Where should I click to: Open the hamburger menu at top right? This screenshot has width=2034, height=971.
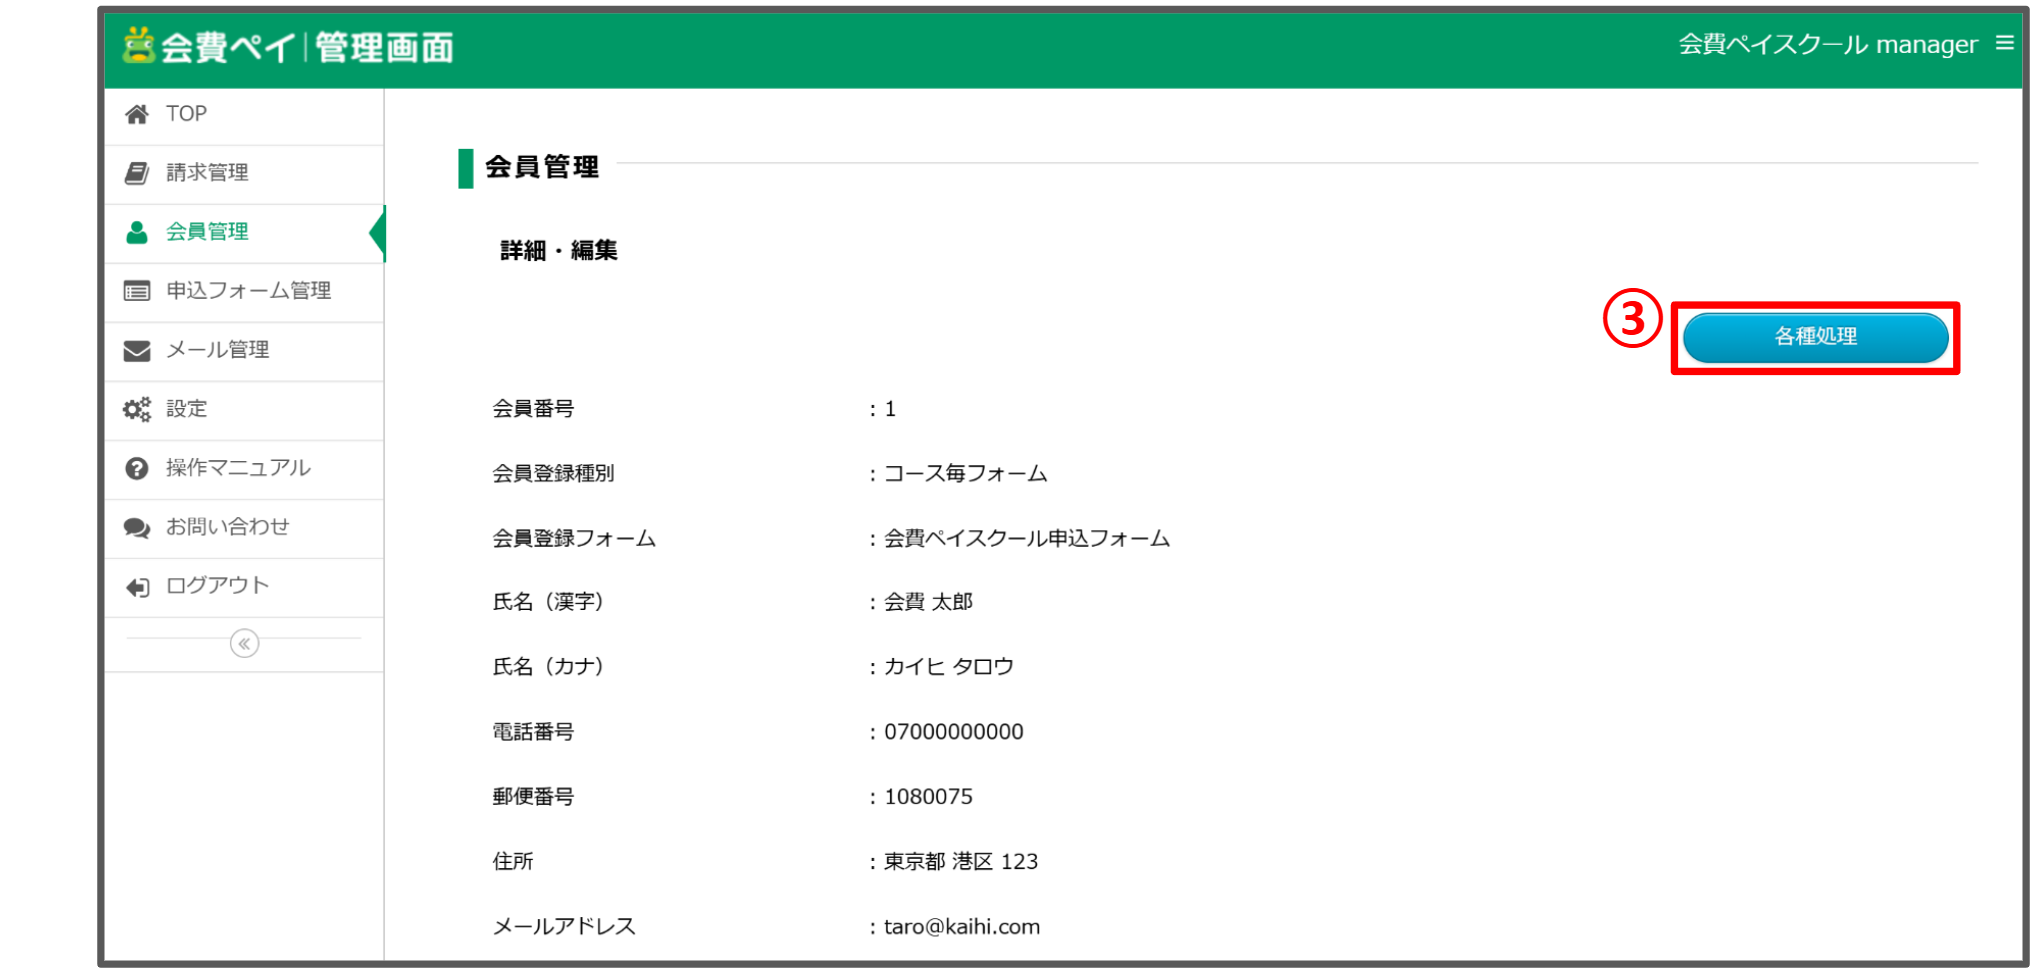click(x=2004, y=43)
